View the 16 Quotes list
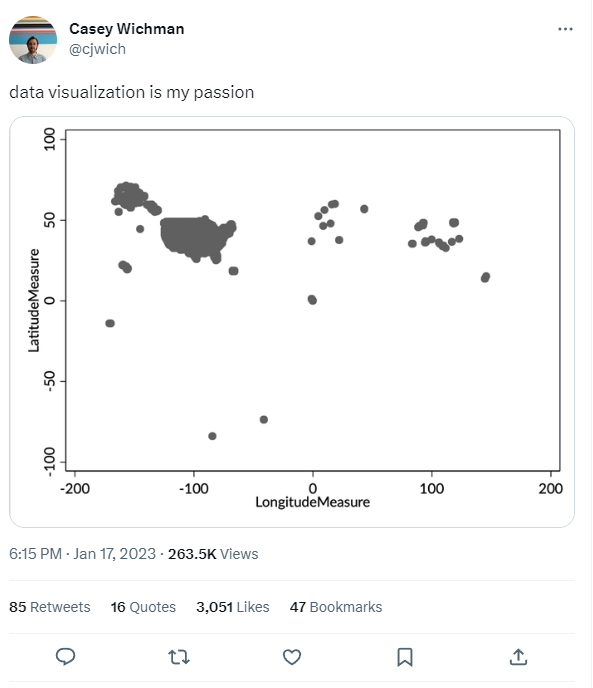Viewport: 593px width, 688px height. [143, 607]
